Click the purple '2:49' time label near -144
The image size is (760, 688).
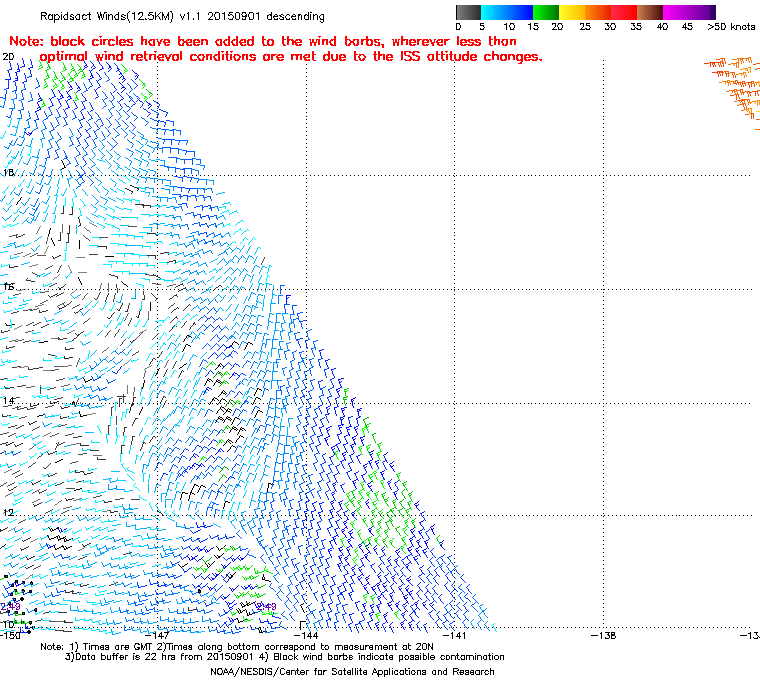click(x=266, y=606)
